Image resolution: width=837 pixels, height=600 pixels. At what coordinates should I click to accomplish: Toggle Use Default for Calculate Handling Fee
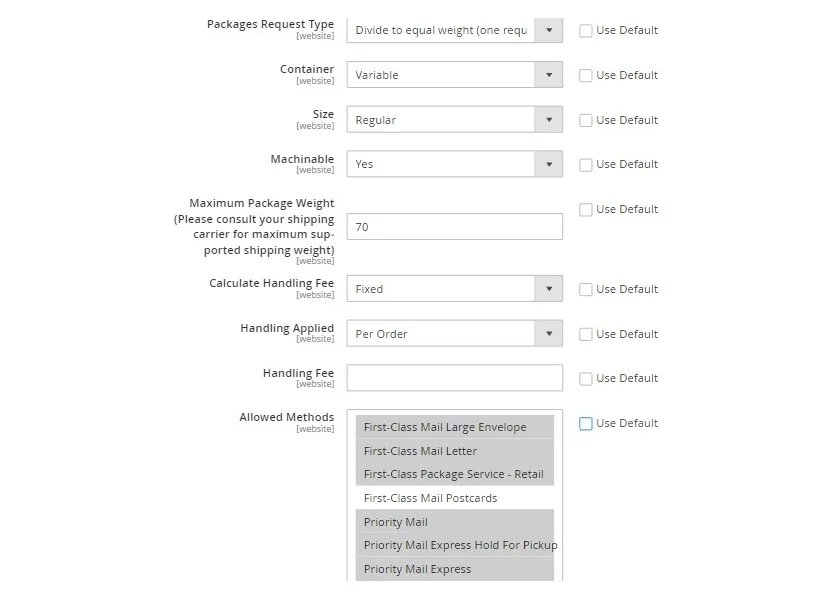point(585,288)
